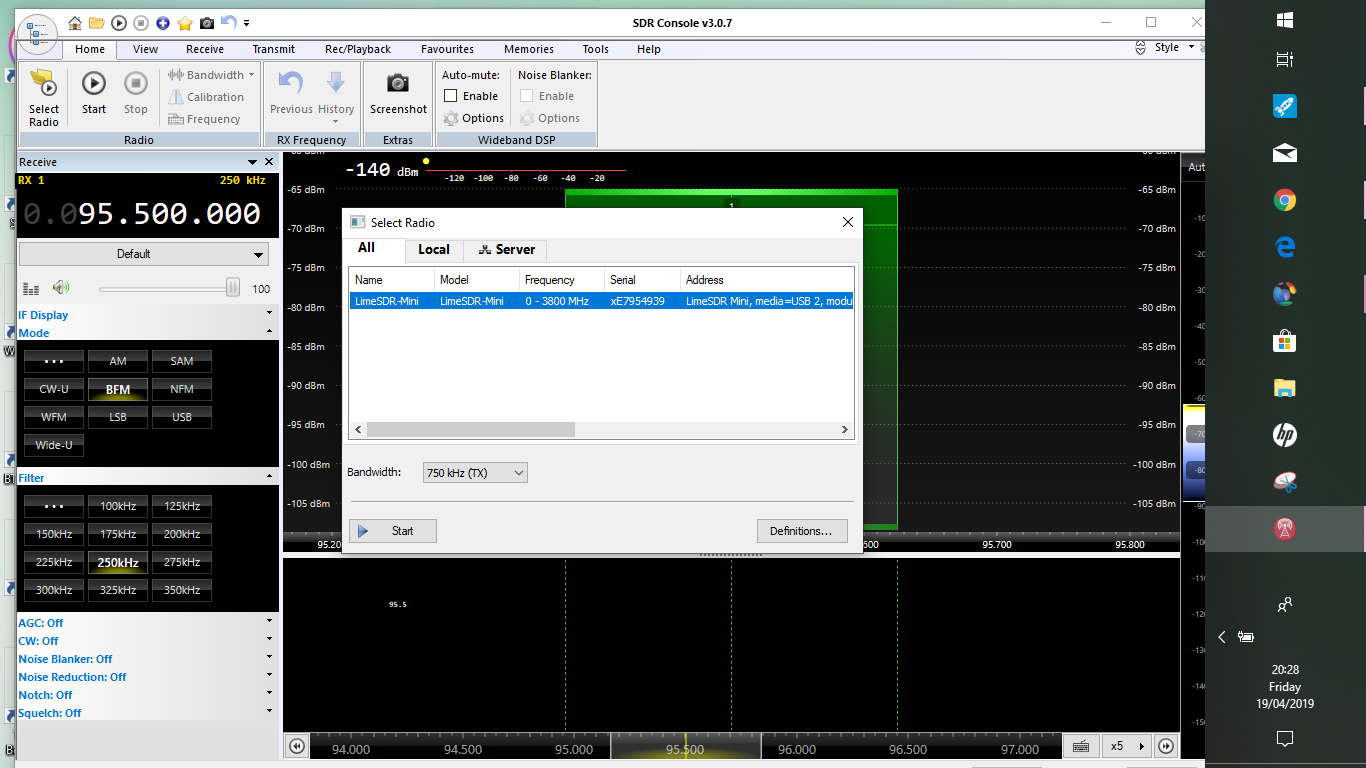Click the 95.500.000 frequency display
Screen dimensions: 1366x768
[141, 213]
